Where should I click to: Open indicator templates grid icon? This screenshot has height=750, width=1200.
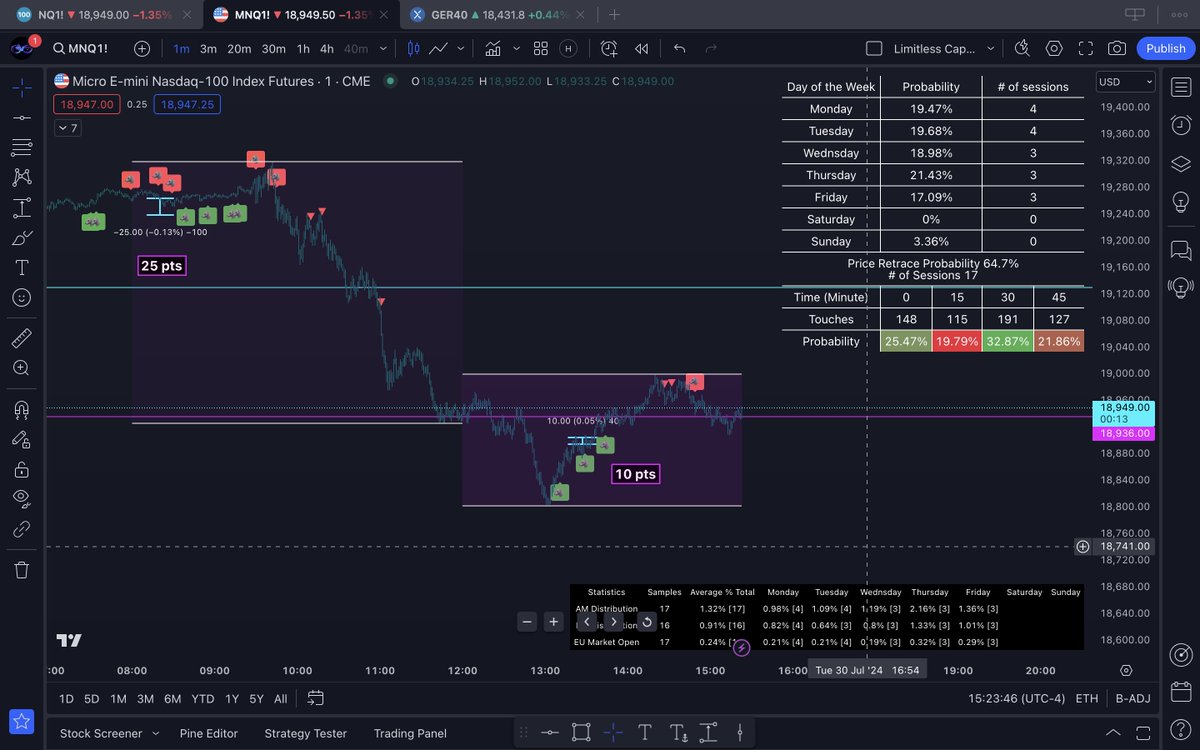(541, 48)
